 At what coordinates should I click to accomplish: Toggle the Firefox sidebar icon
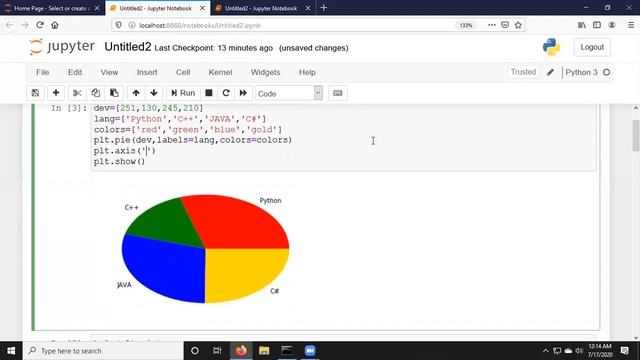pos(597,25)
